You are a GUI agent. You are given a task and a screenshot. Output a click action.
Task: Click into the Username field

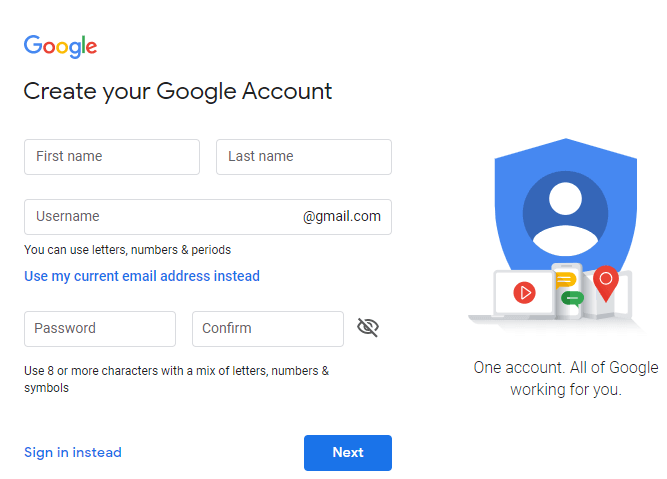208,217
